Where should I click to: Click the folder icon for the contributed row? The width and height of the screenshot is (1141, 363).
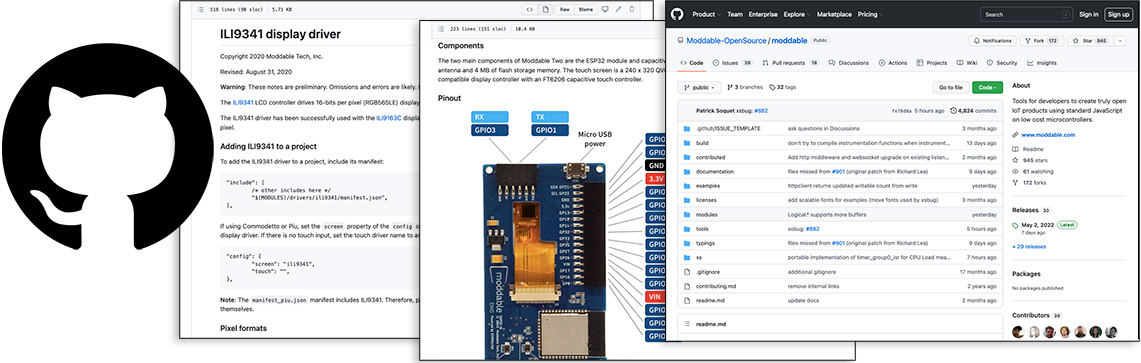pos(687,157)
